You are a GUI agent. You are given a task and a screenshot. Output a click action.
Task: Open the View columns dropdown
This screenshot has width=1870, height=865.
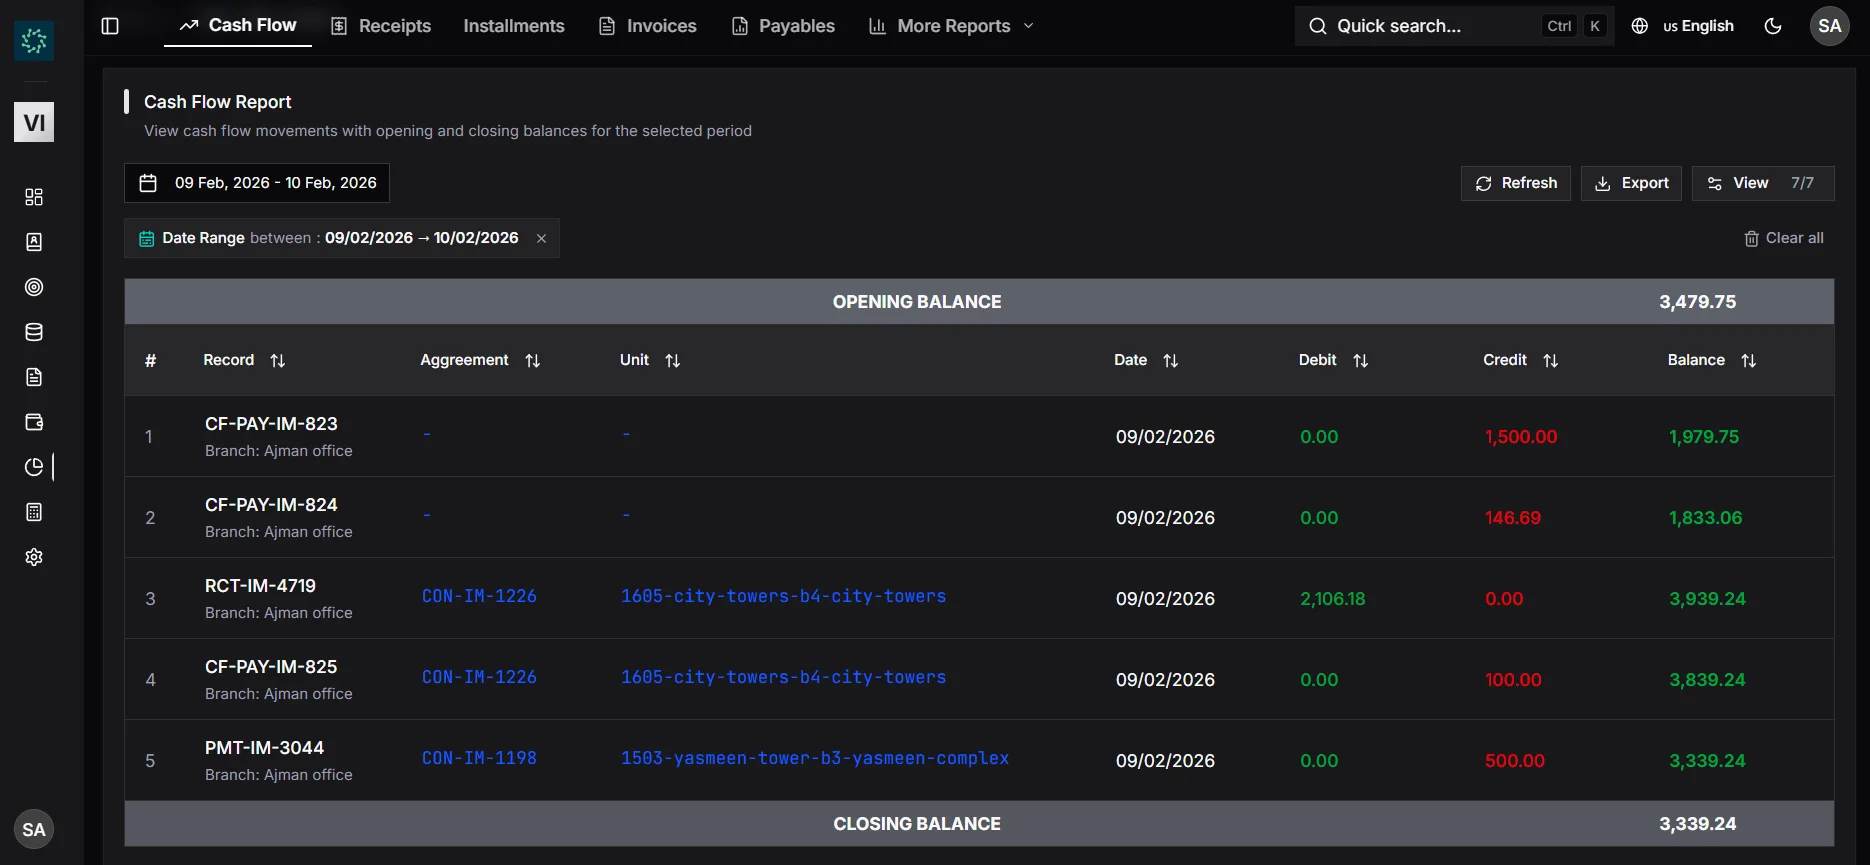(1762, 183)
